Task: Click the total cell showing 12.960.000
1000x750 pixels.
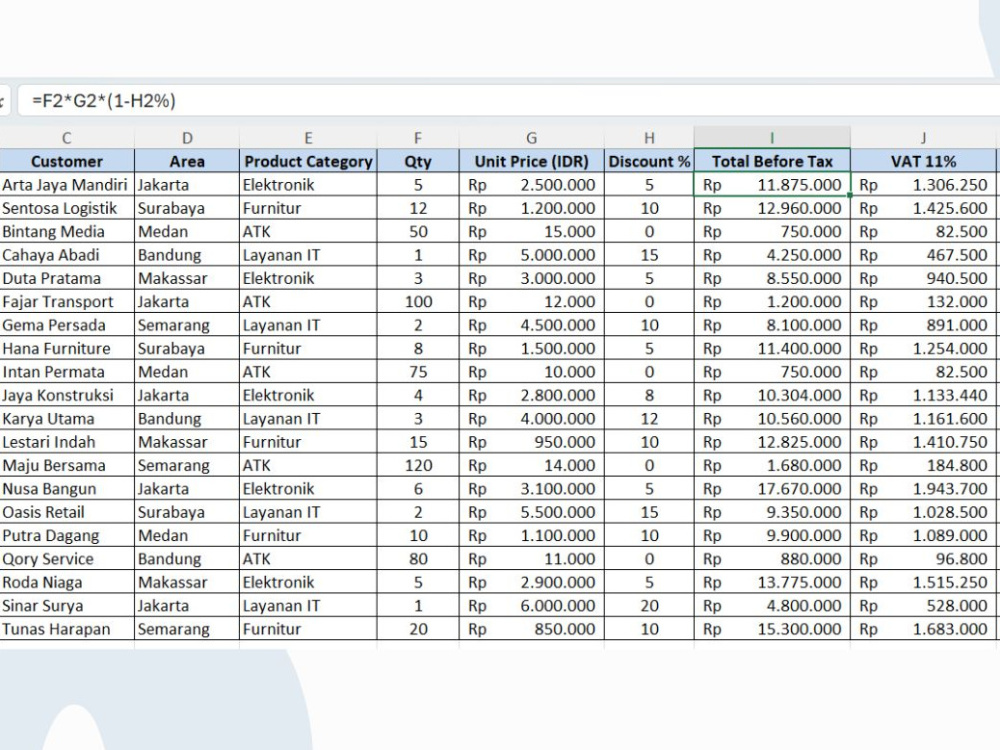Action: pyautogui.click(x=772, y=209)
